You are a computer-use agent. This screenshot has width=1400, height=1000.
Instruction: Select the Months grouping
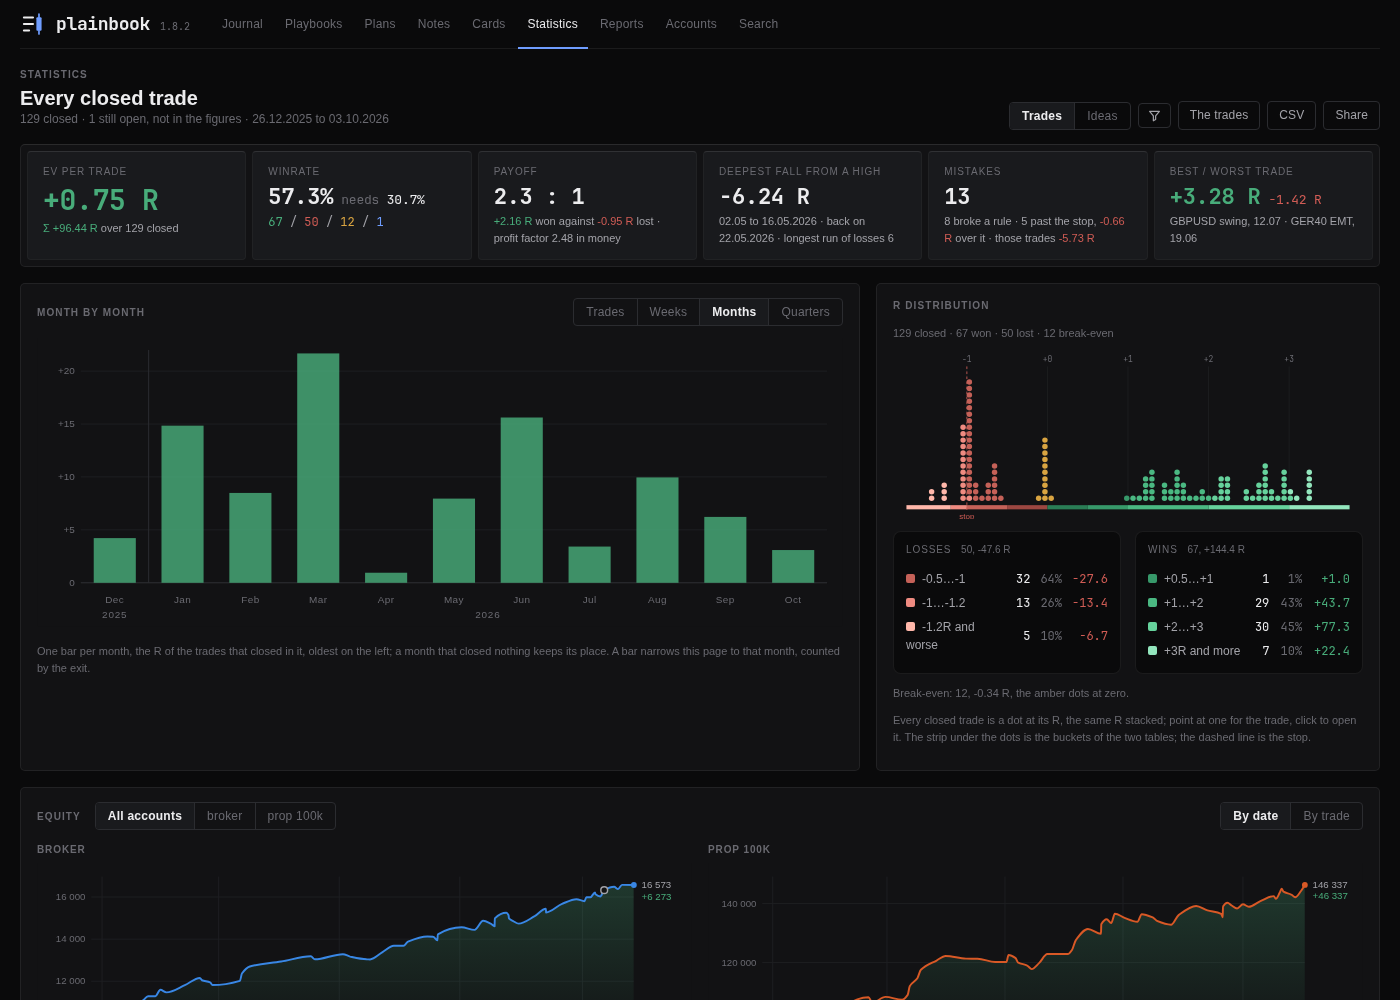coord(734,312)
